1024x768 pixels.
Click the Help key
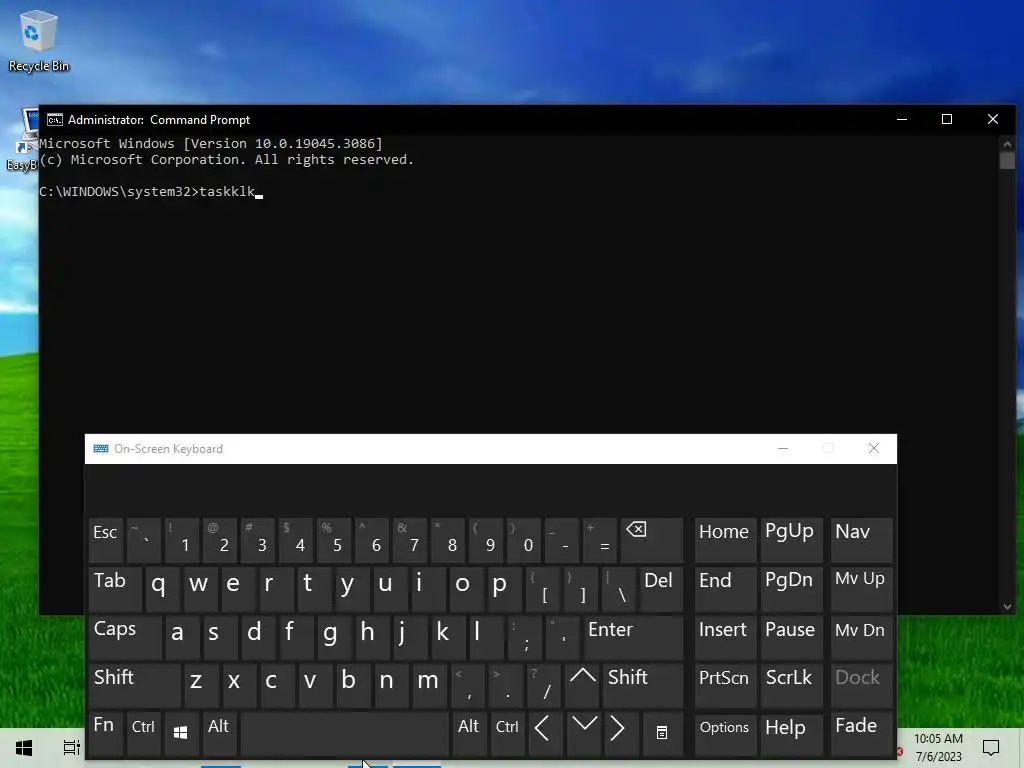pyautogui.click(x=792, y=733)
